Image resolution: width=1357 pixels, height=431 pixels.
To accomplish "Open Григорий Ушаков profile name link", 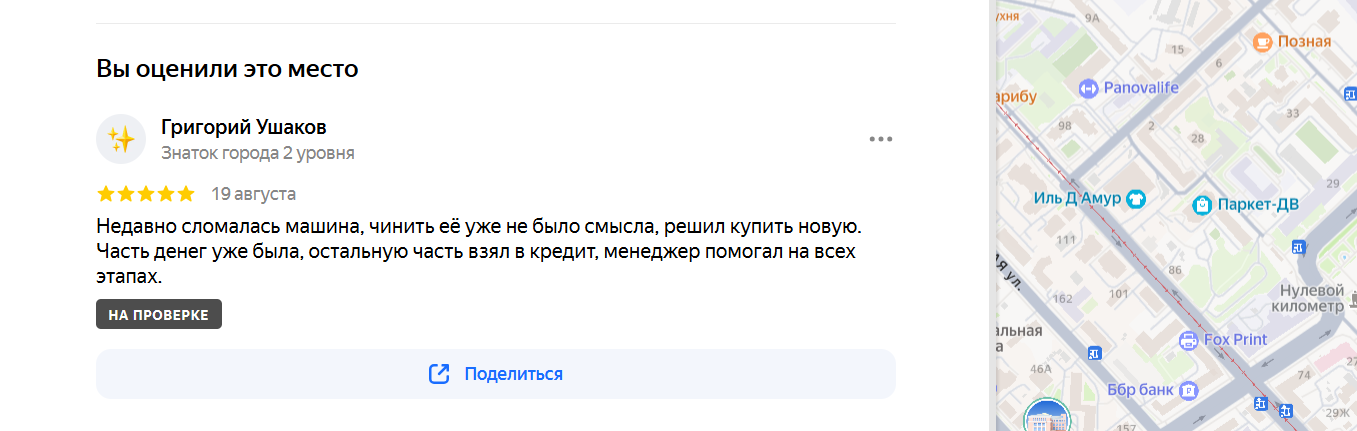I will (243, 127).
